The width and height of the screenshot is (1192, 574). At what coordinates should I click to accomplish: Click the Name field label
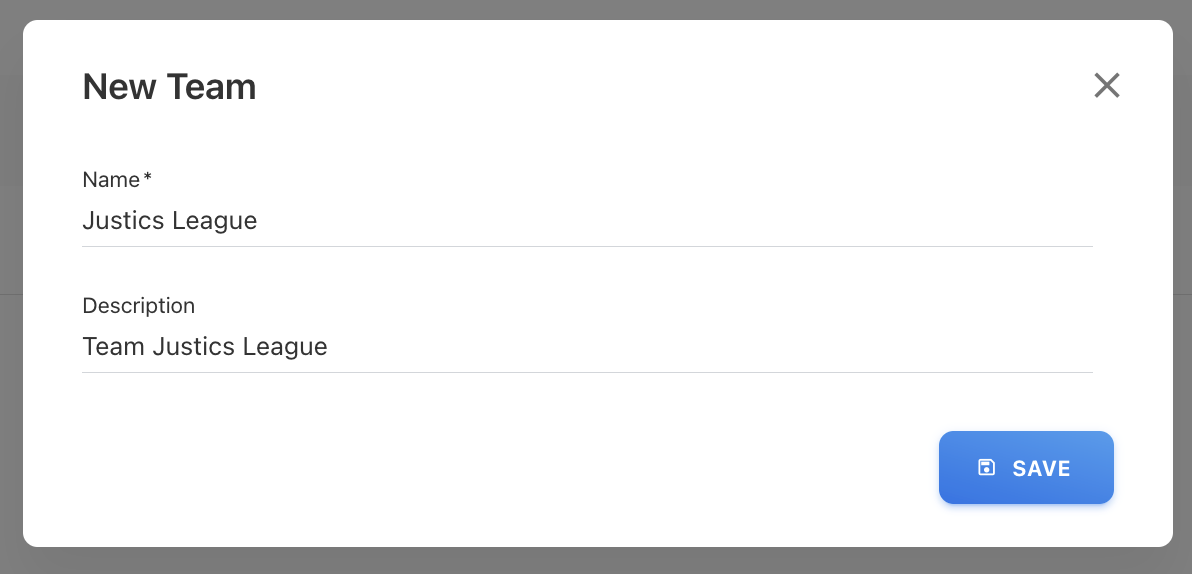click(111, 180)
